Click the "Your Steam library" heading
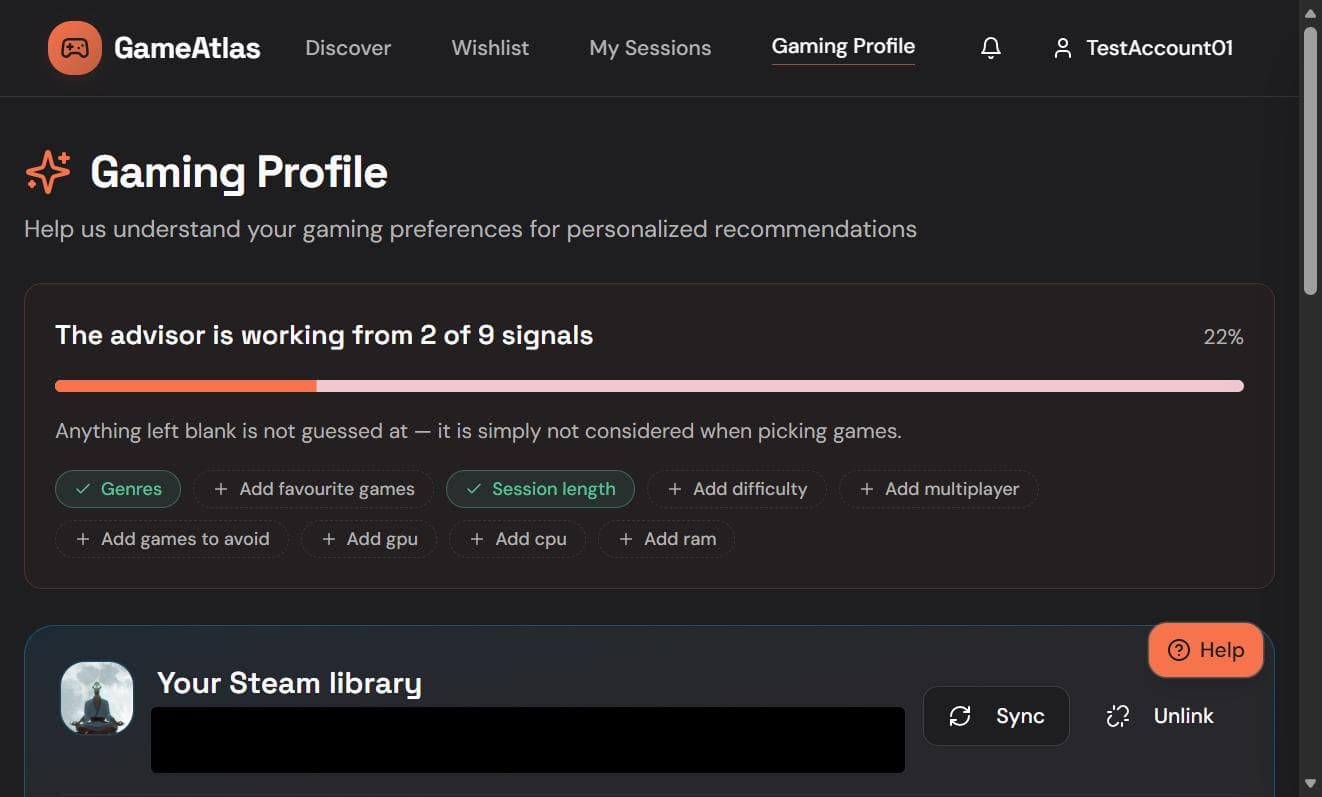The image size is (1322, 797). tap(289, 683)
